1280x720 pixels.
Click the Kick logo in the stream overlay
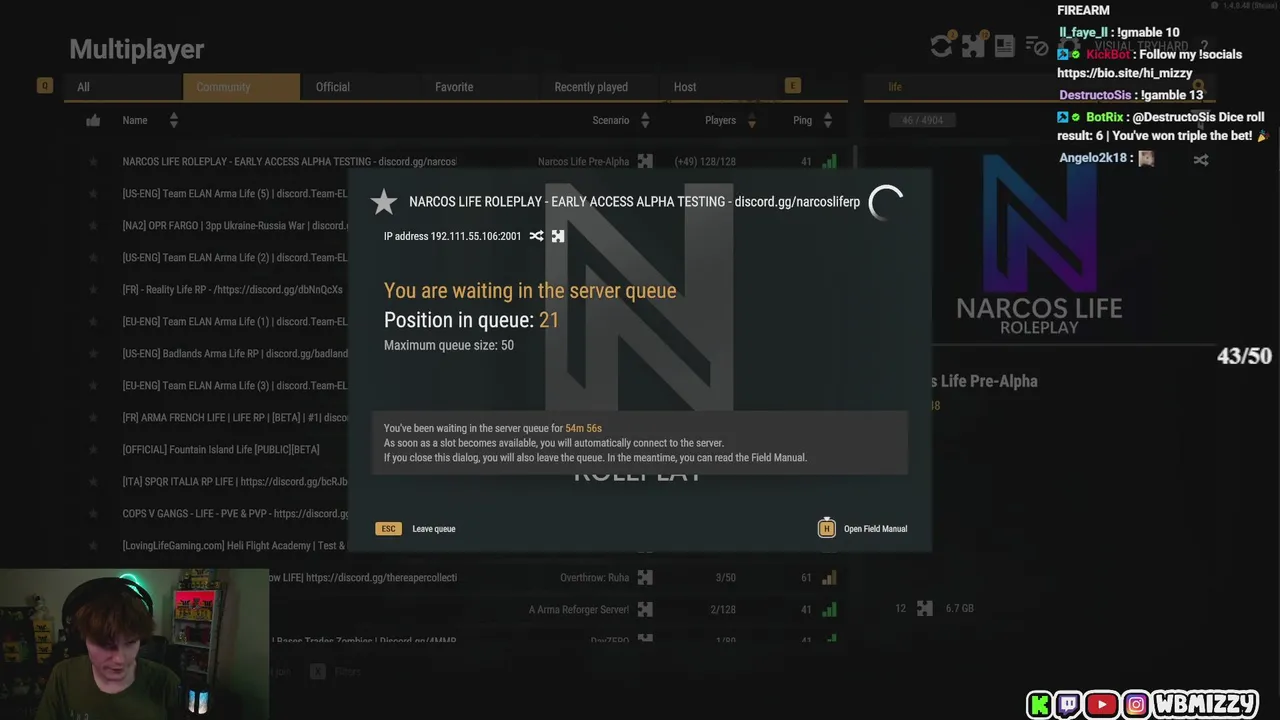[x=1040, y=704]
